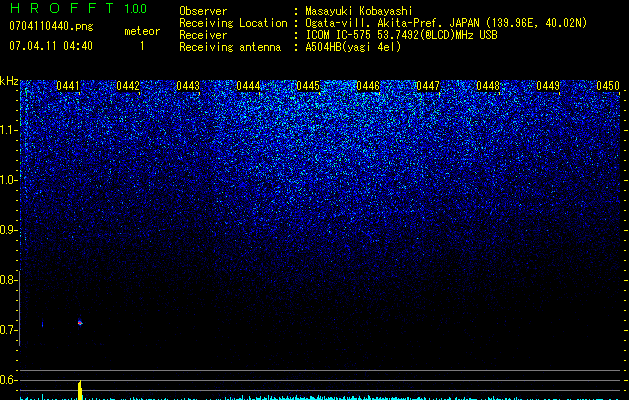
Task: Click the 0.9 kHz axis label
Action: [x=8, y=230]
